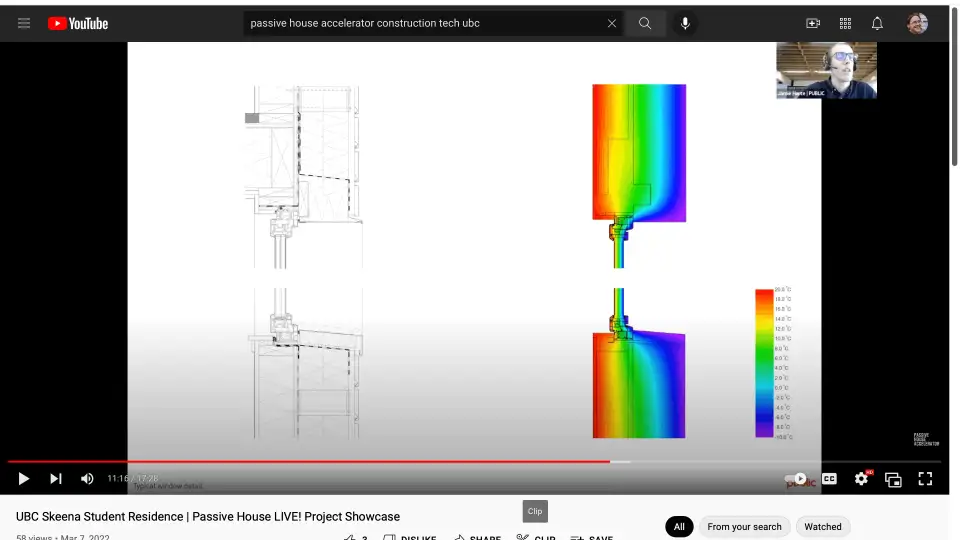Select the 'From your search' chip
This screenshot has width=960, height=540.
[x=744, y=527]
